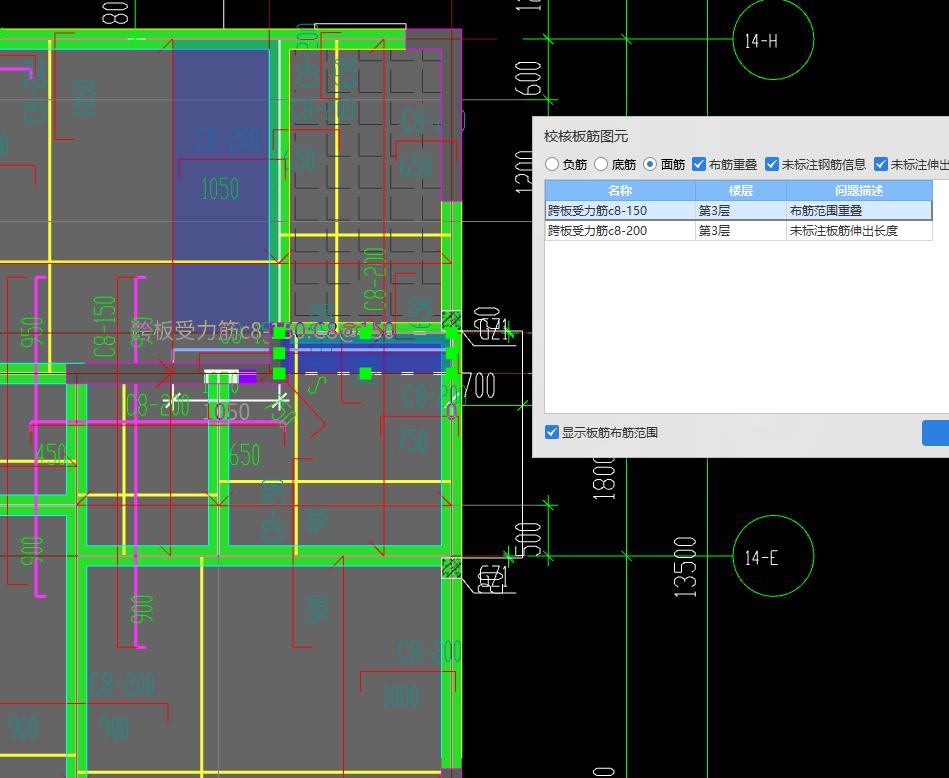949x778 pixels.
Task: Select the 底筋 radio button
Action: pos(600,164)
